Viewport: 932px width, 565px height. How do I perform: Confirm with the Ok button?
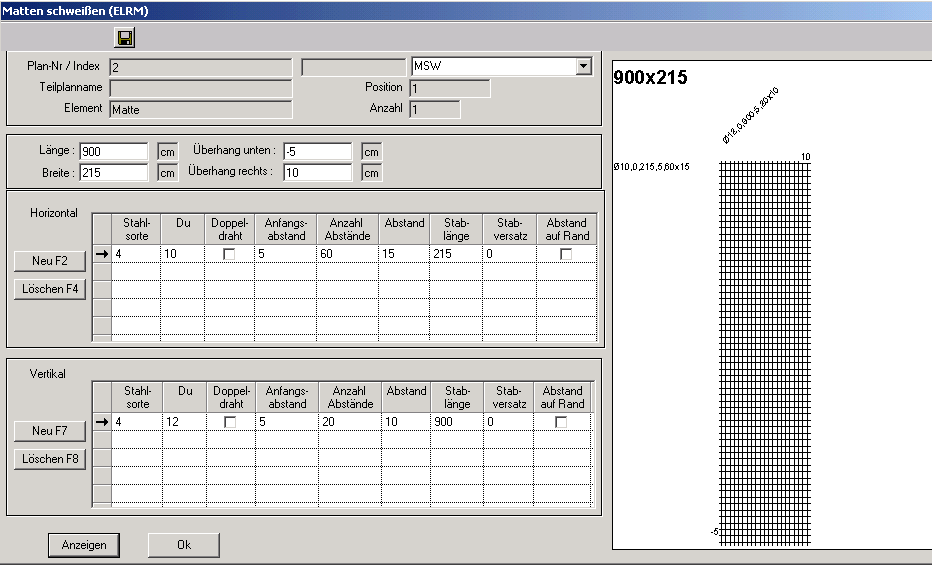pos(184,545)
